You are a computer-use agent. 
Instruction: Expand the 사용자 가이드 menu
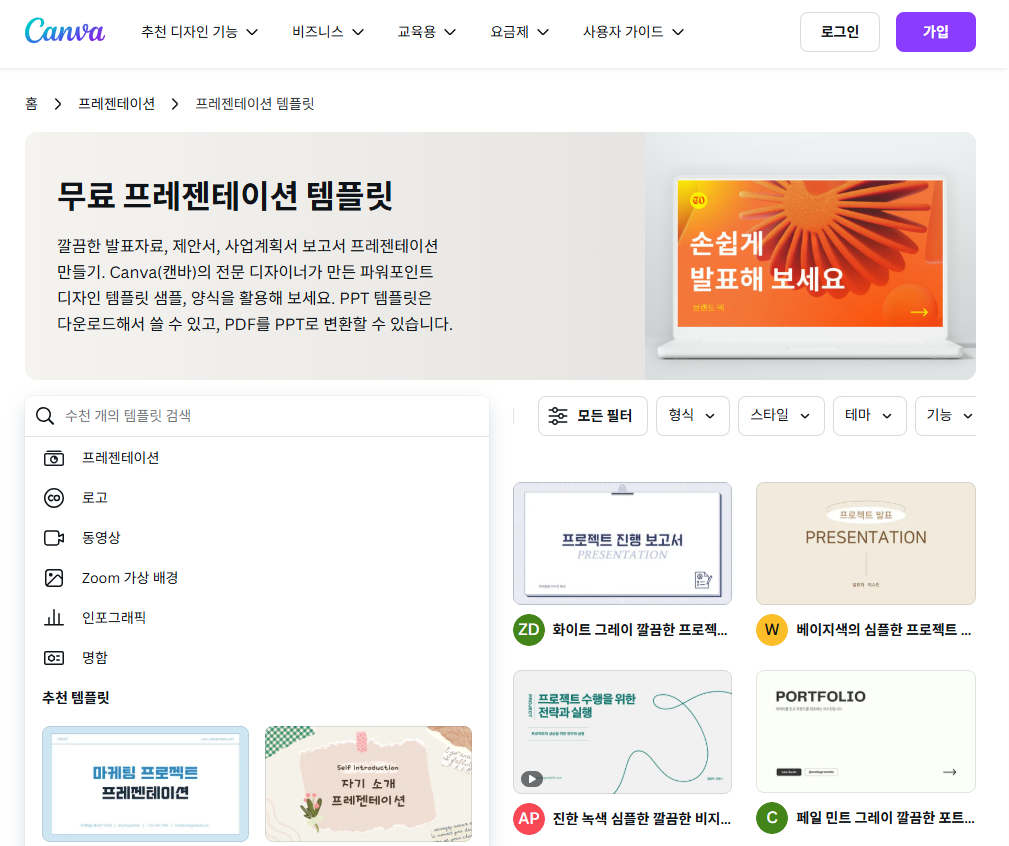(x=633, y=32)
